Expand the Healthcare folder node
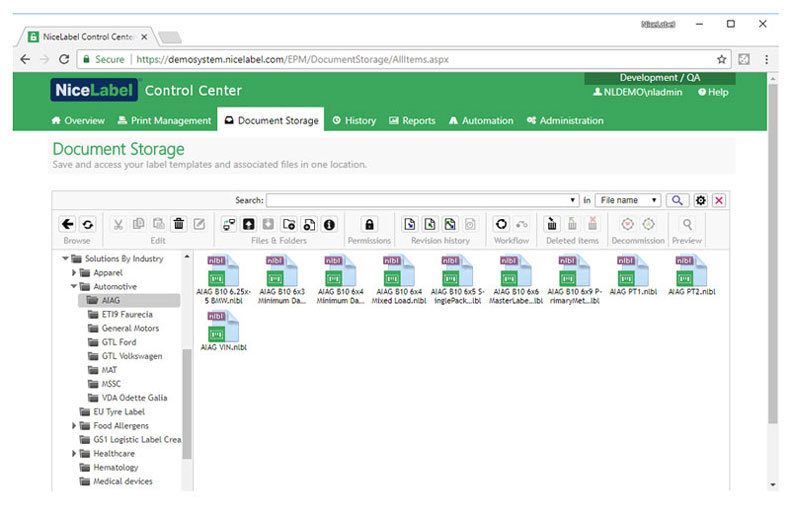The height and width of the screenshot is (514, 790). click(74, 454)
